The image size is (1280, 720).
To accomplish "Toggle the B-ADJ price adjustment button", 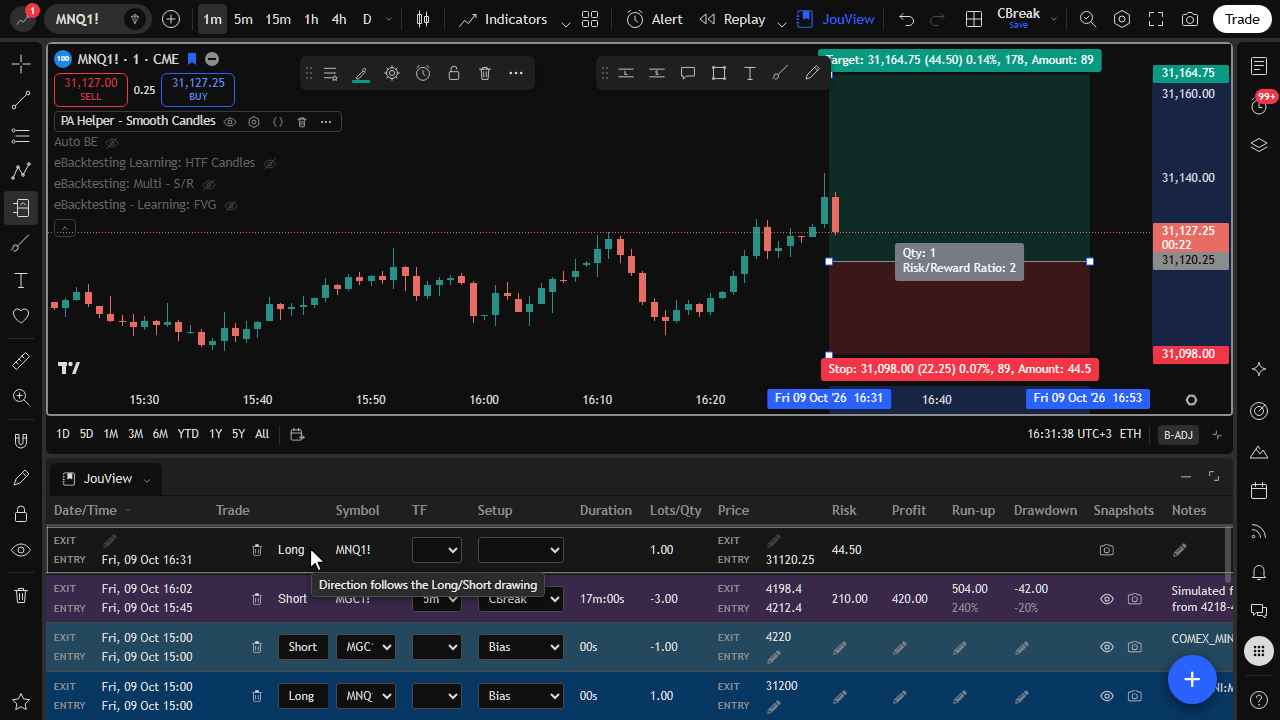I will tap(1178, 434).
